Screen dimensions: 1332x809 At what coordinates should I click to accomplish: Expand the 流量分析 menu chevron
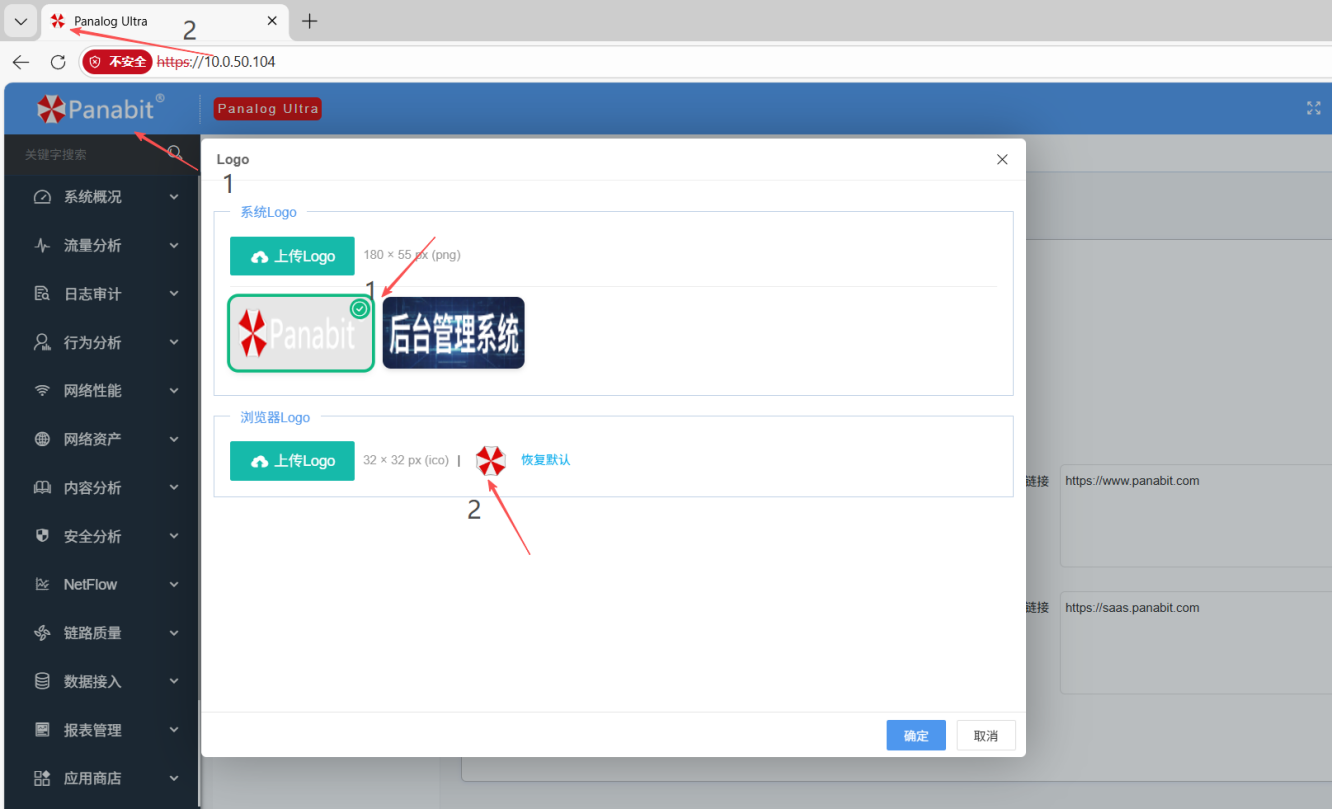174,245
